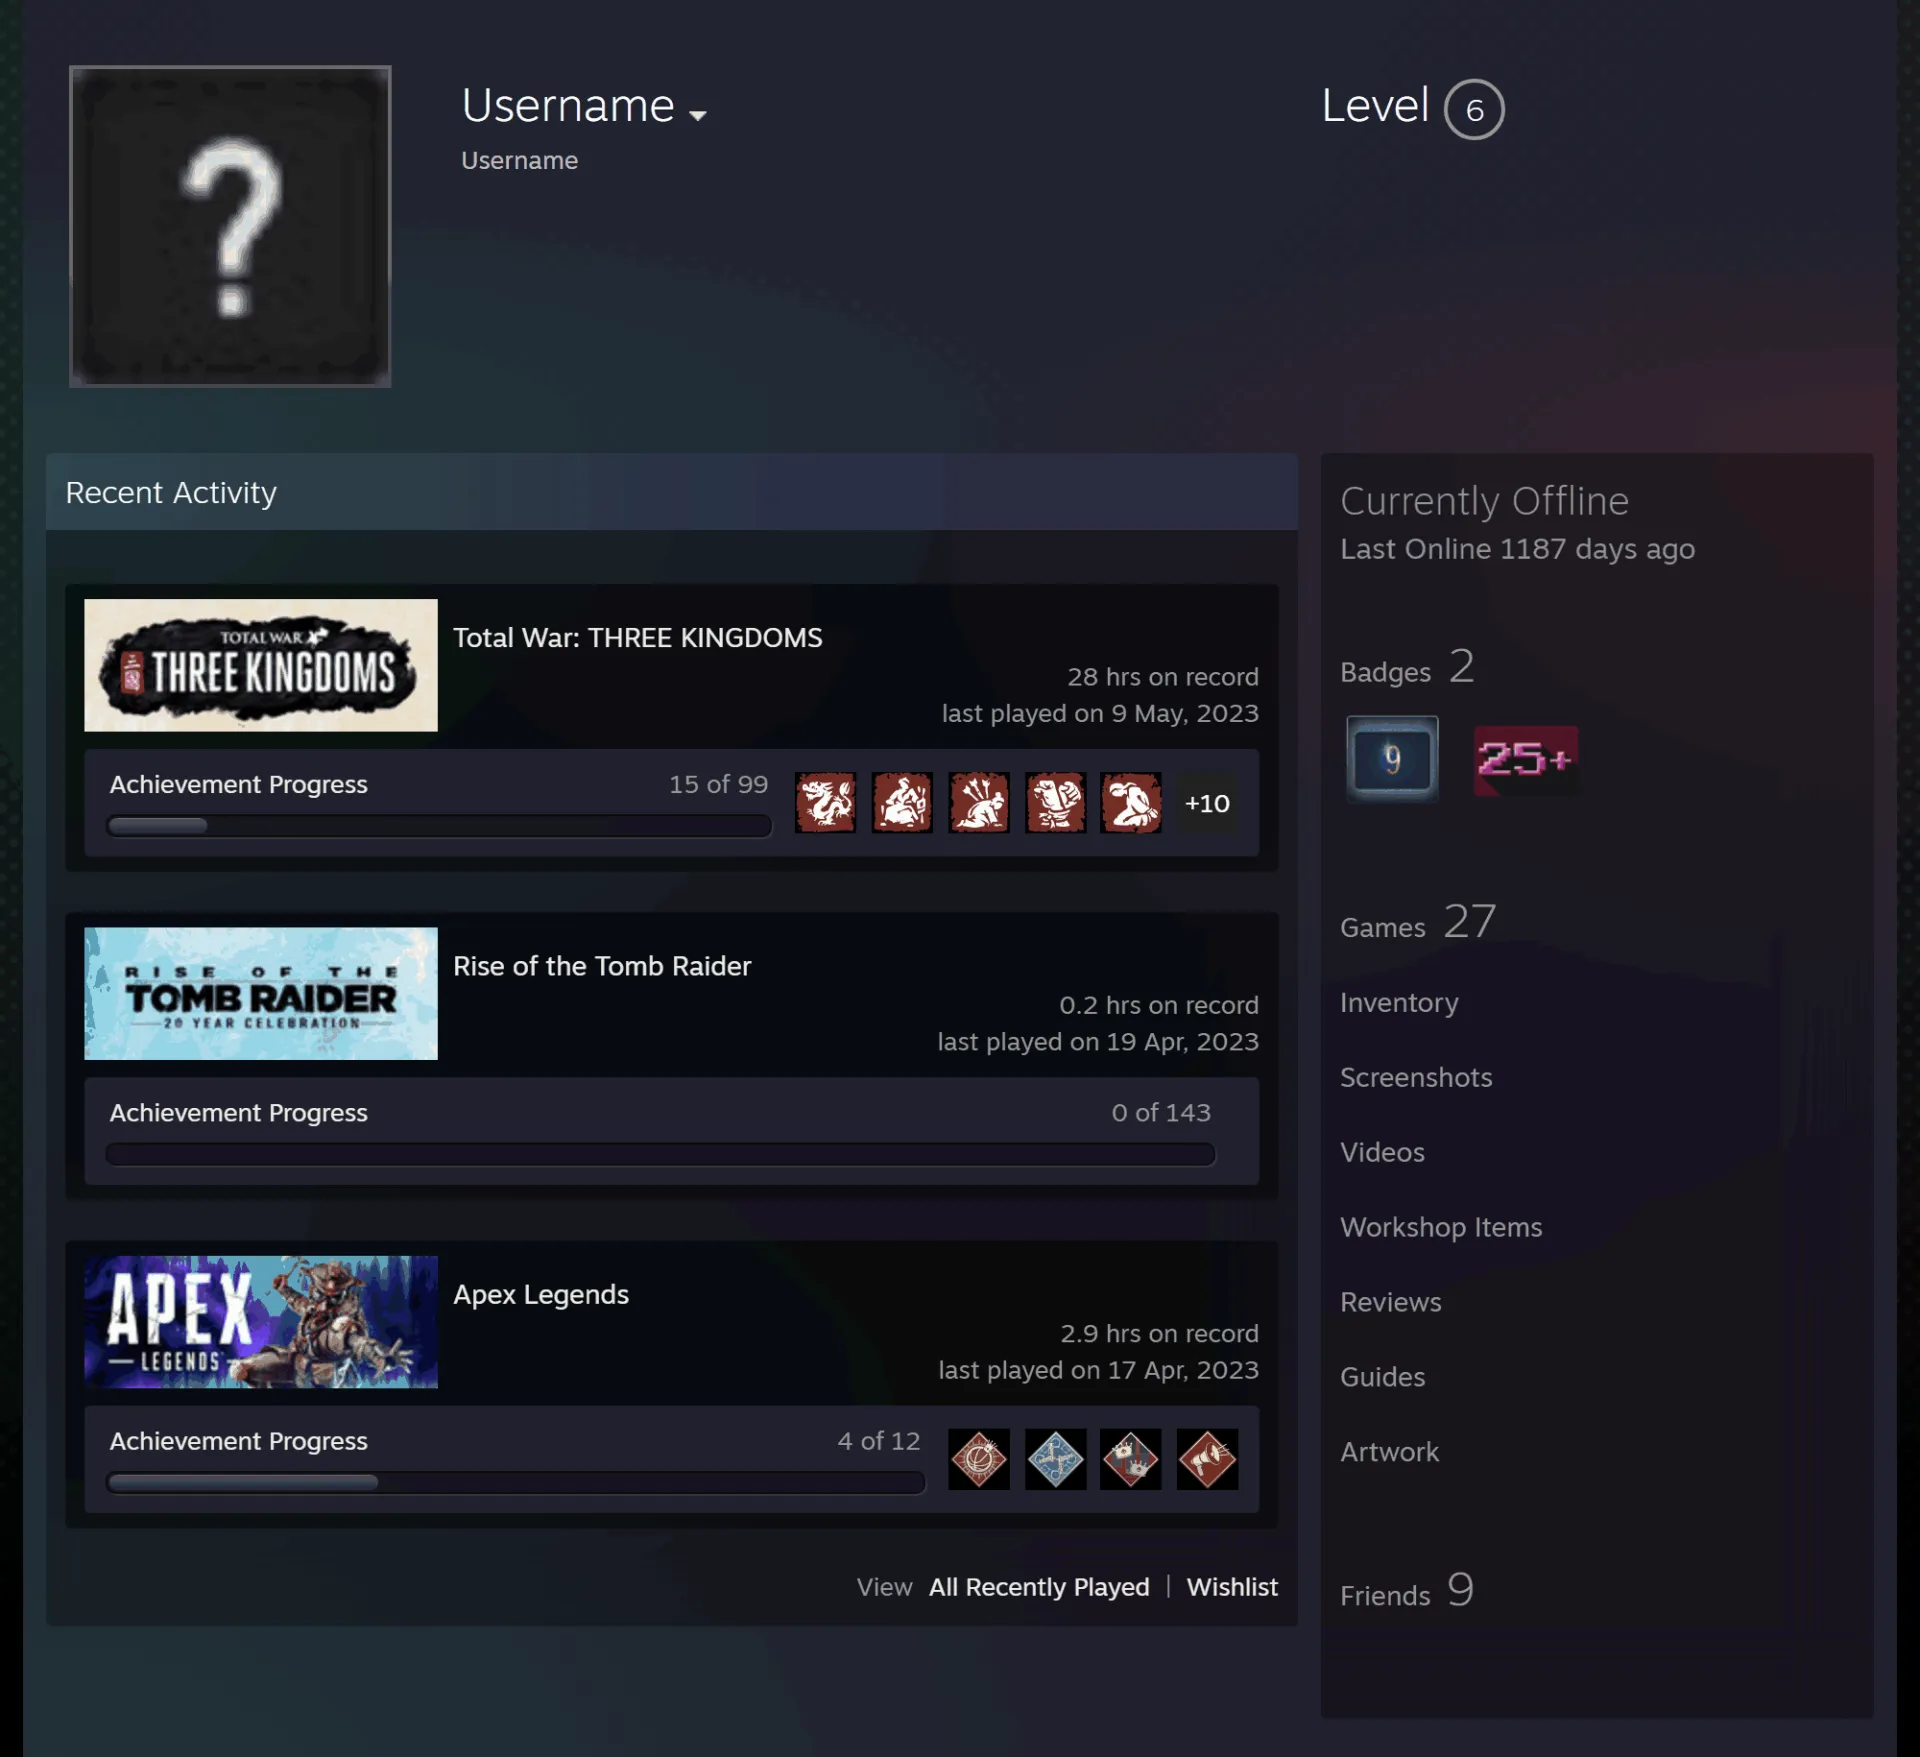The height and width of the screenshot is (1757, 1920).
Task: Click '0 of 143' achievement count
Action: [1161, 1112]
